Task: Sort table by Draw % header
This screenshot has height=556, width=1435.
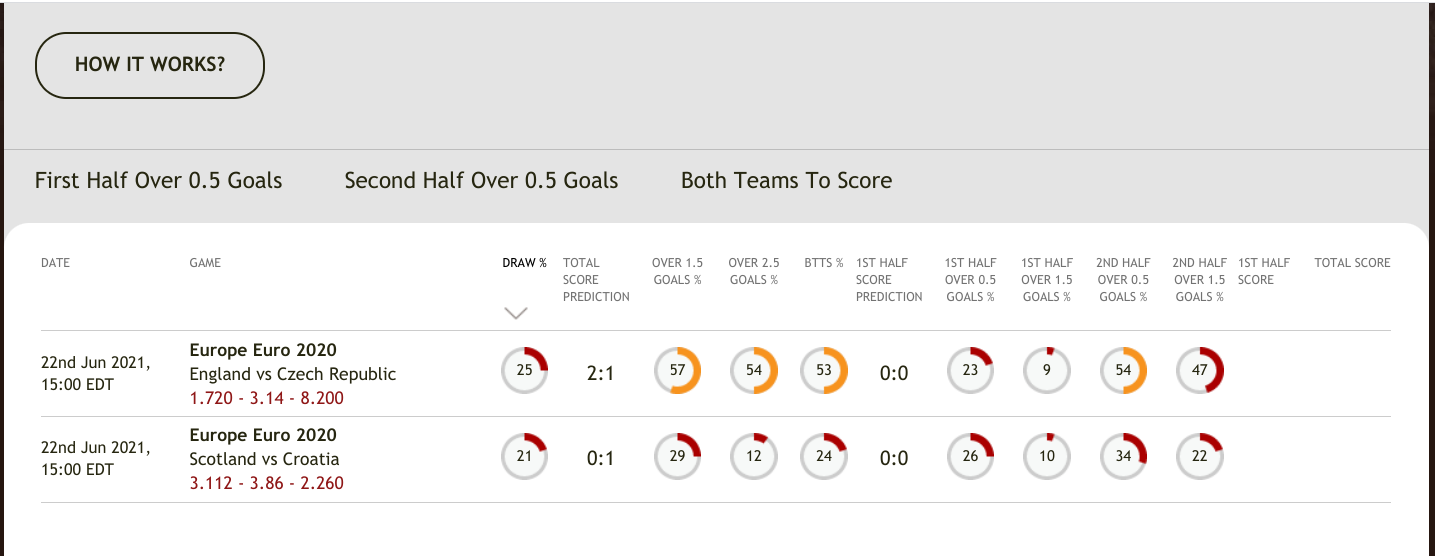Action: click(x=524, y=263)
